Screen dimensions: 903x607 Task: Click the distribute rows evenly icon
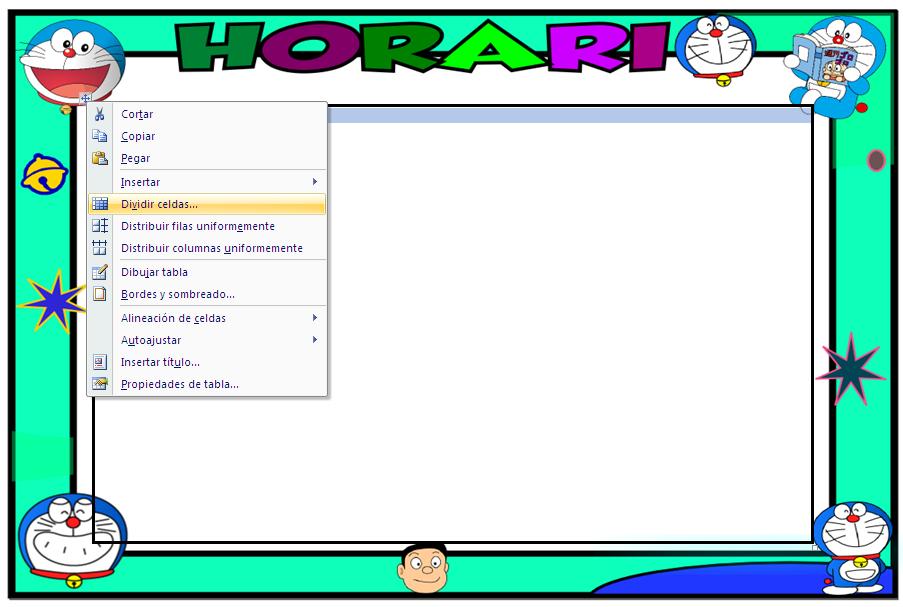click(100, 226)
